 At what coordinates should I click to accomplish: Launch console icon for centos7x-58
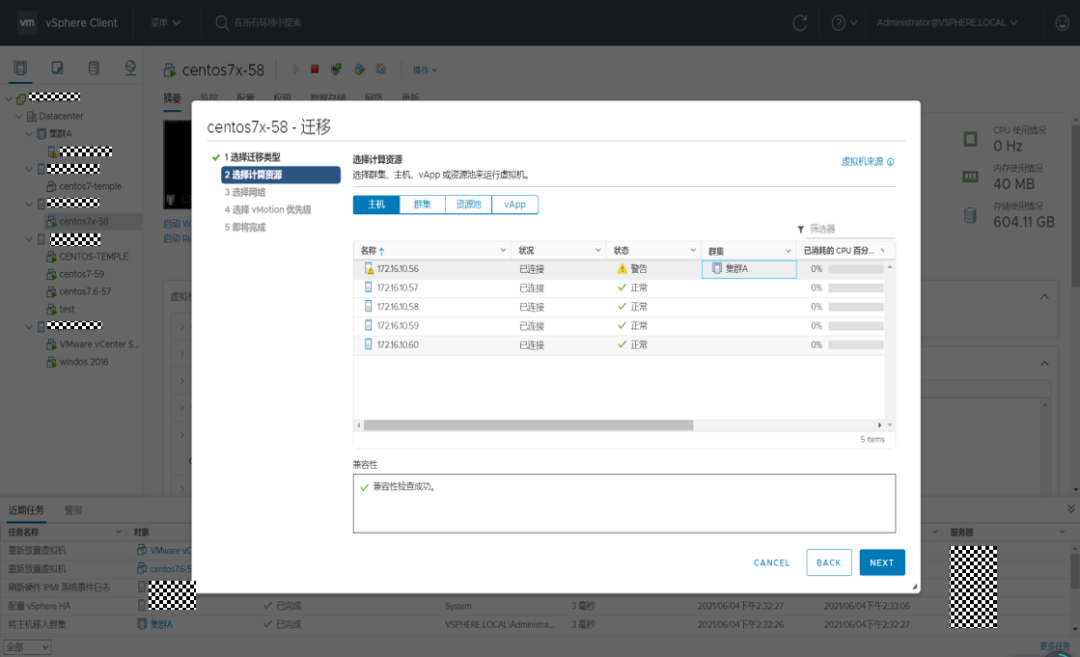point(336,69)
